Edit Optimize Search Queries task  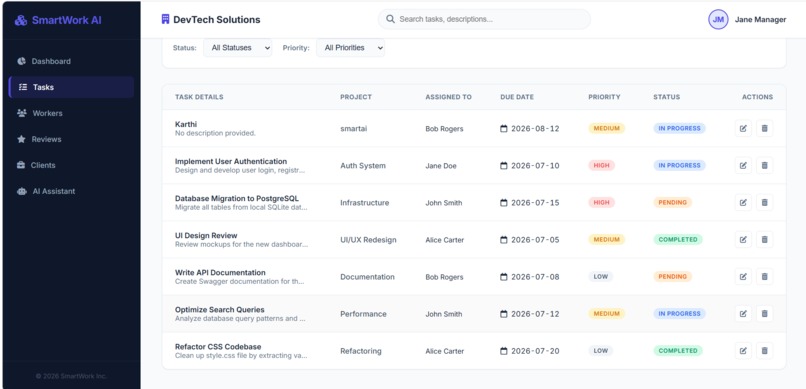pos(743,313)
